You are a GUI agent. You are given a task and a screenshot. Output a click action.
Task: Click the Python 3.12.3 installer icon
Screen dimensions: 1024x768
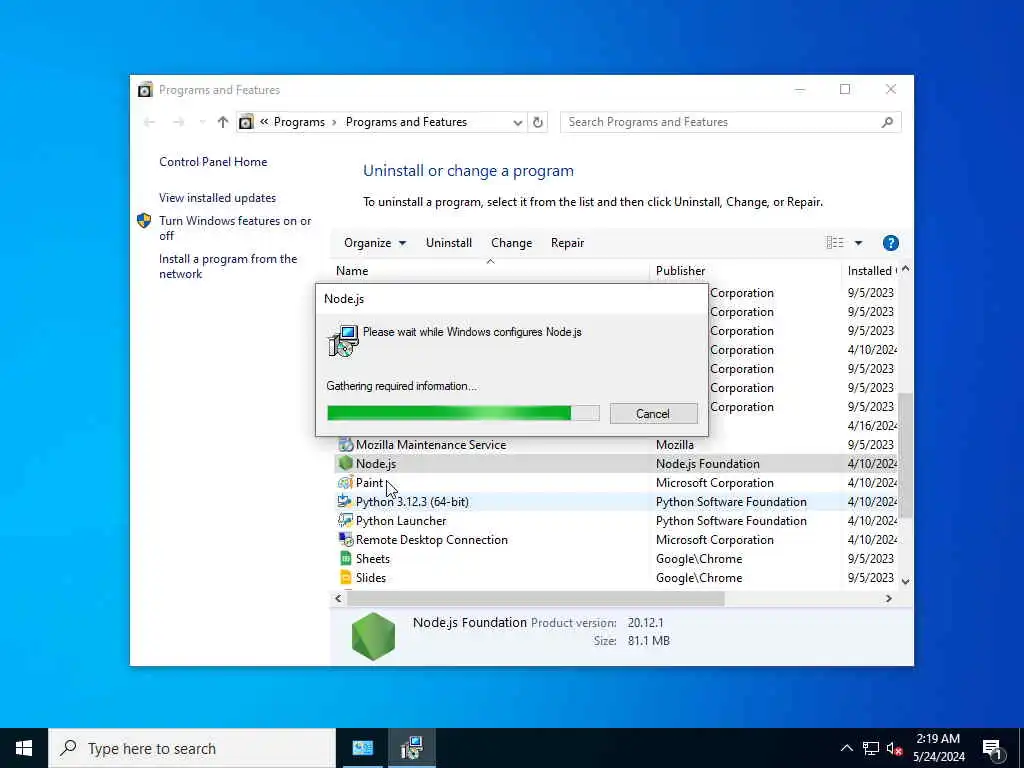click(x=345, y=502)
